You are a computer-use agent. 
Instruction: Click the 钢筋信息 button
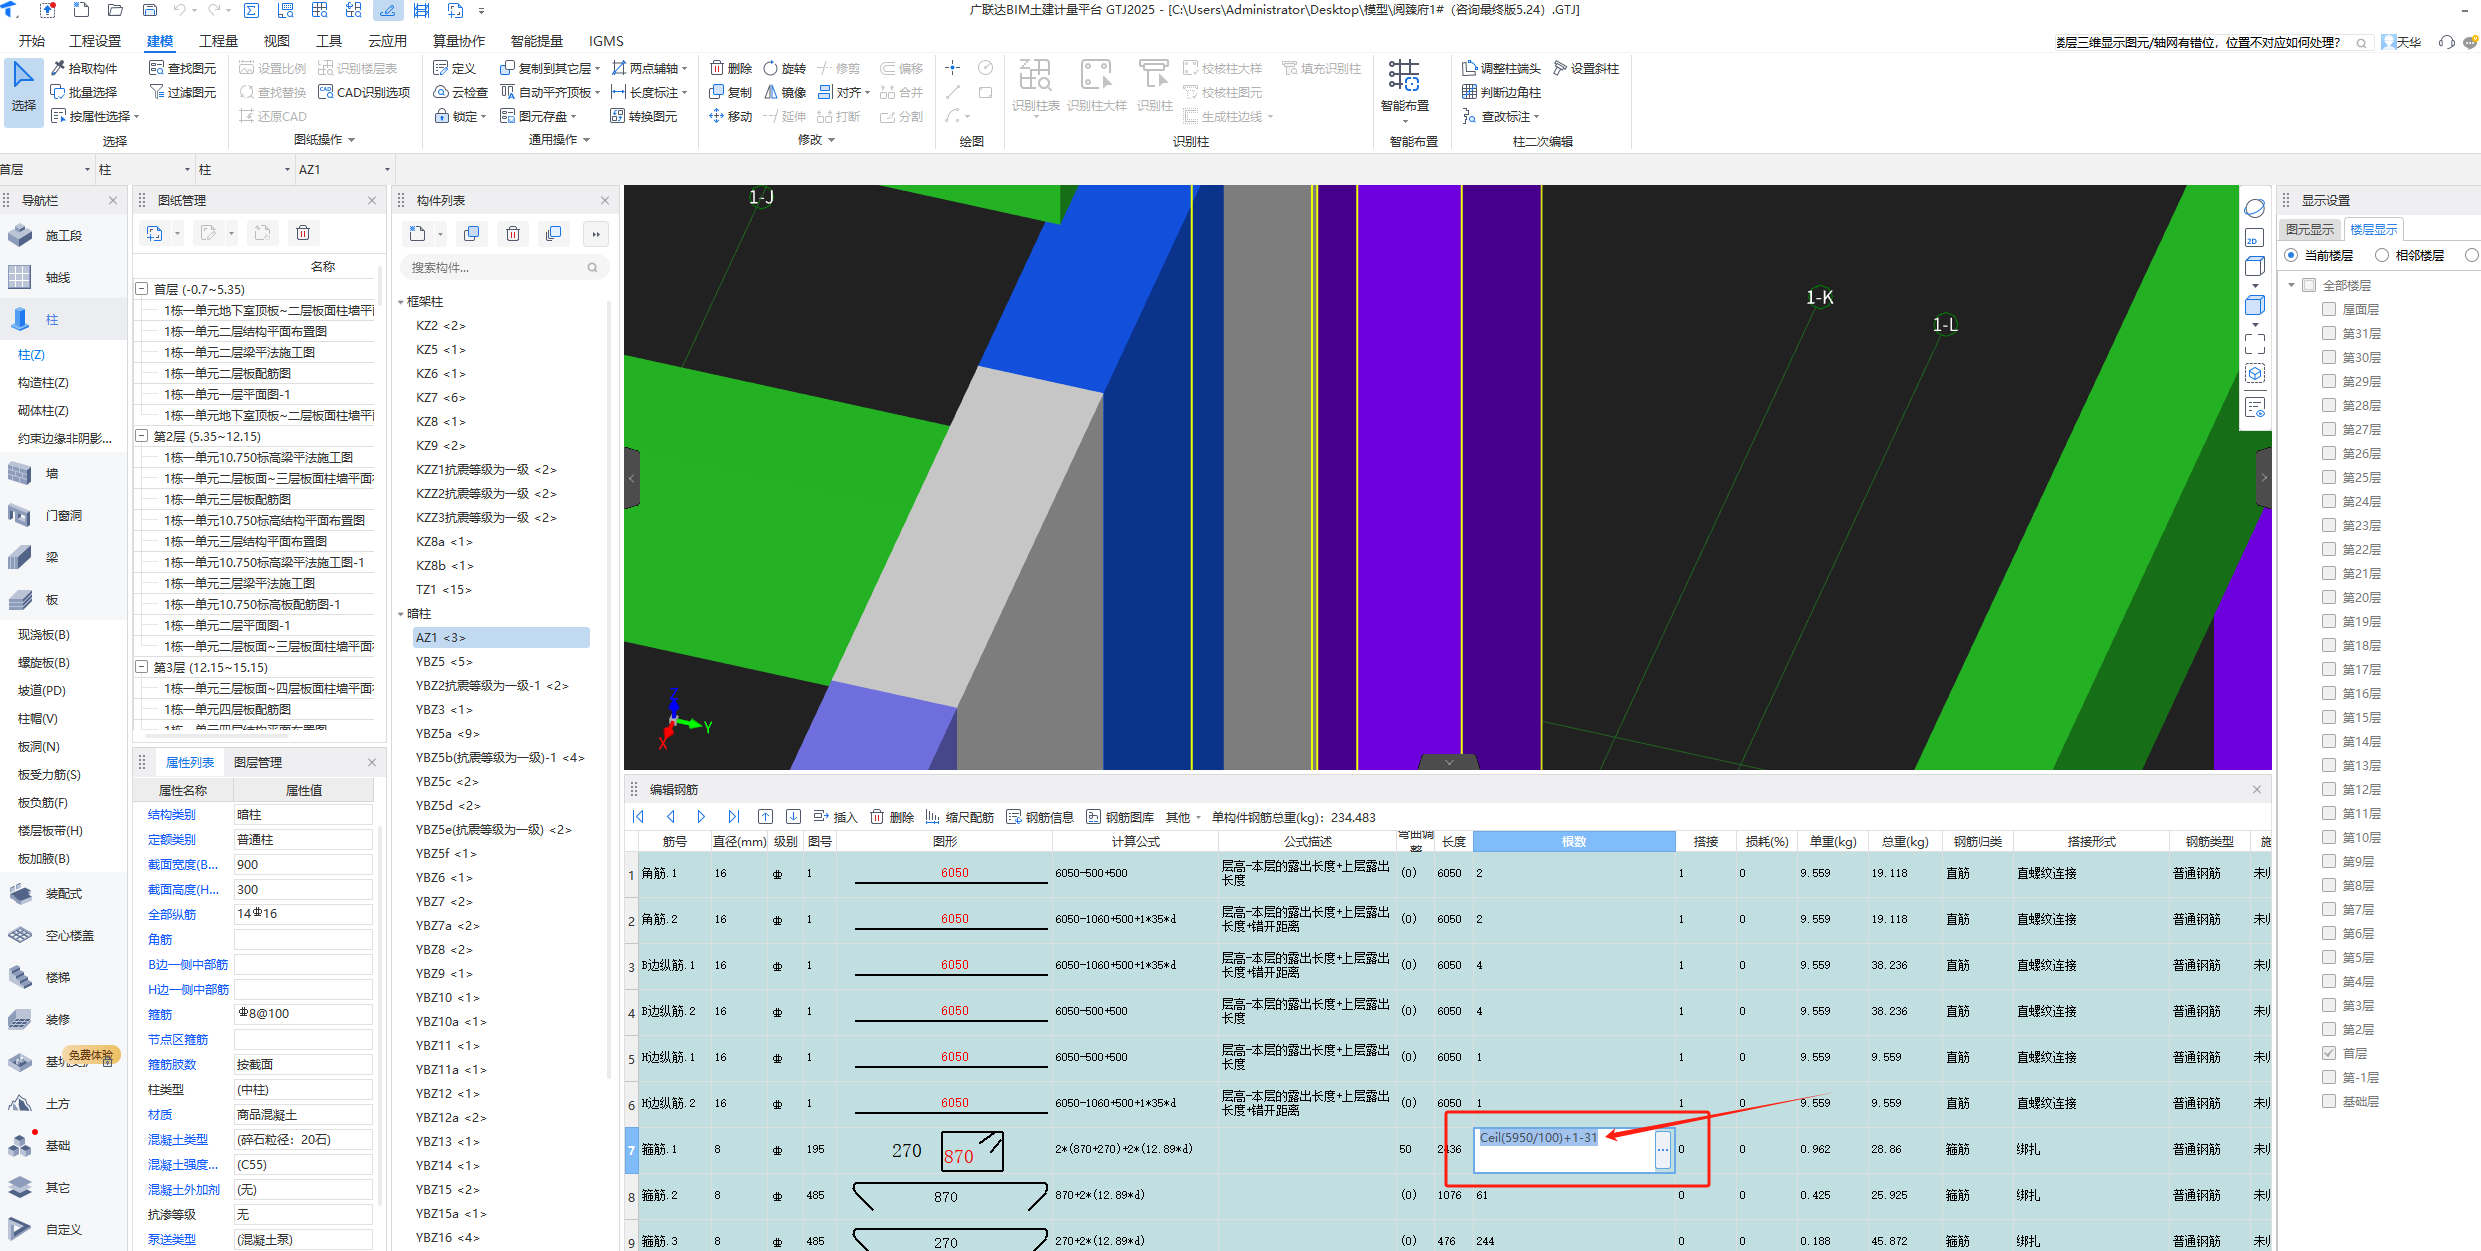[1040, 817]
